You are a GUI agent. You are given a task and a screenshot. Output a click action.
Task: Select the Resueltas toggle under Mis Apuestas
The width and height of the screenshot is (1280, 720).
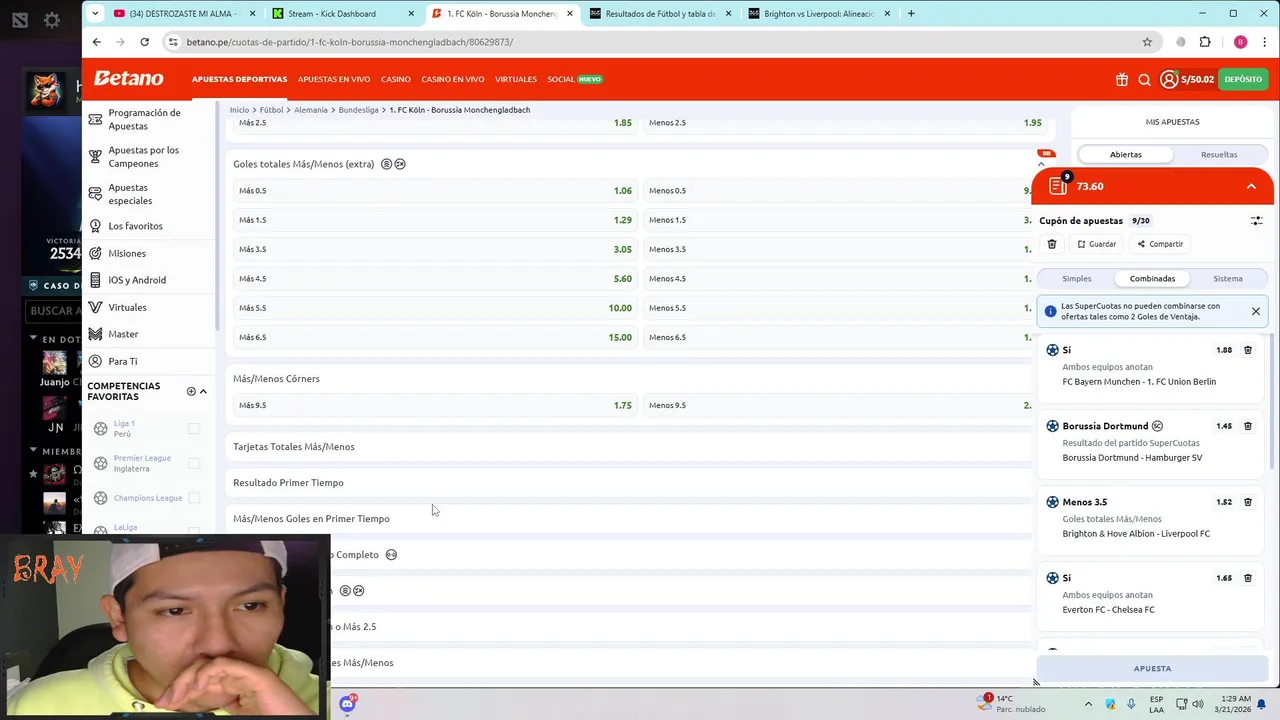tap(1219, 155)
